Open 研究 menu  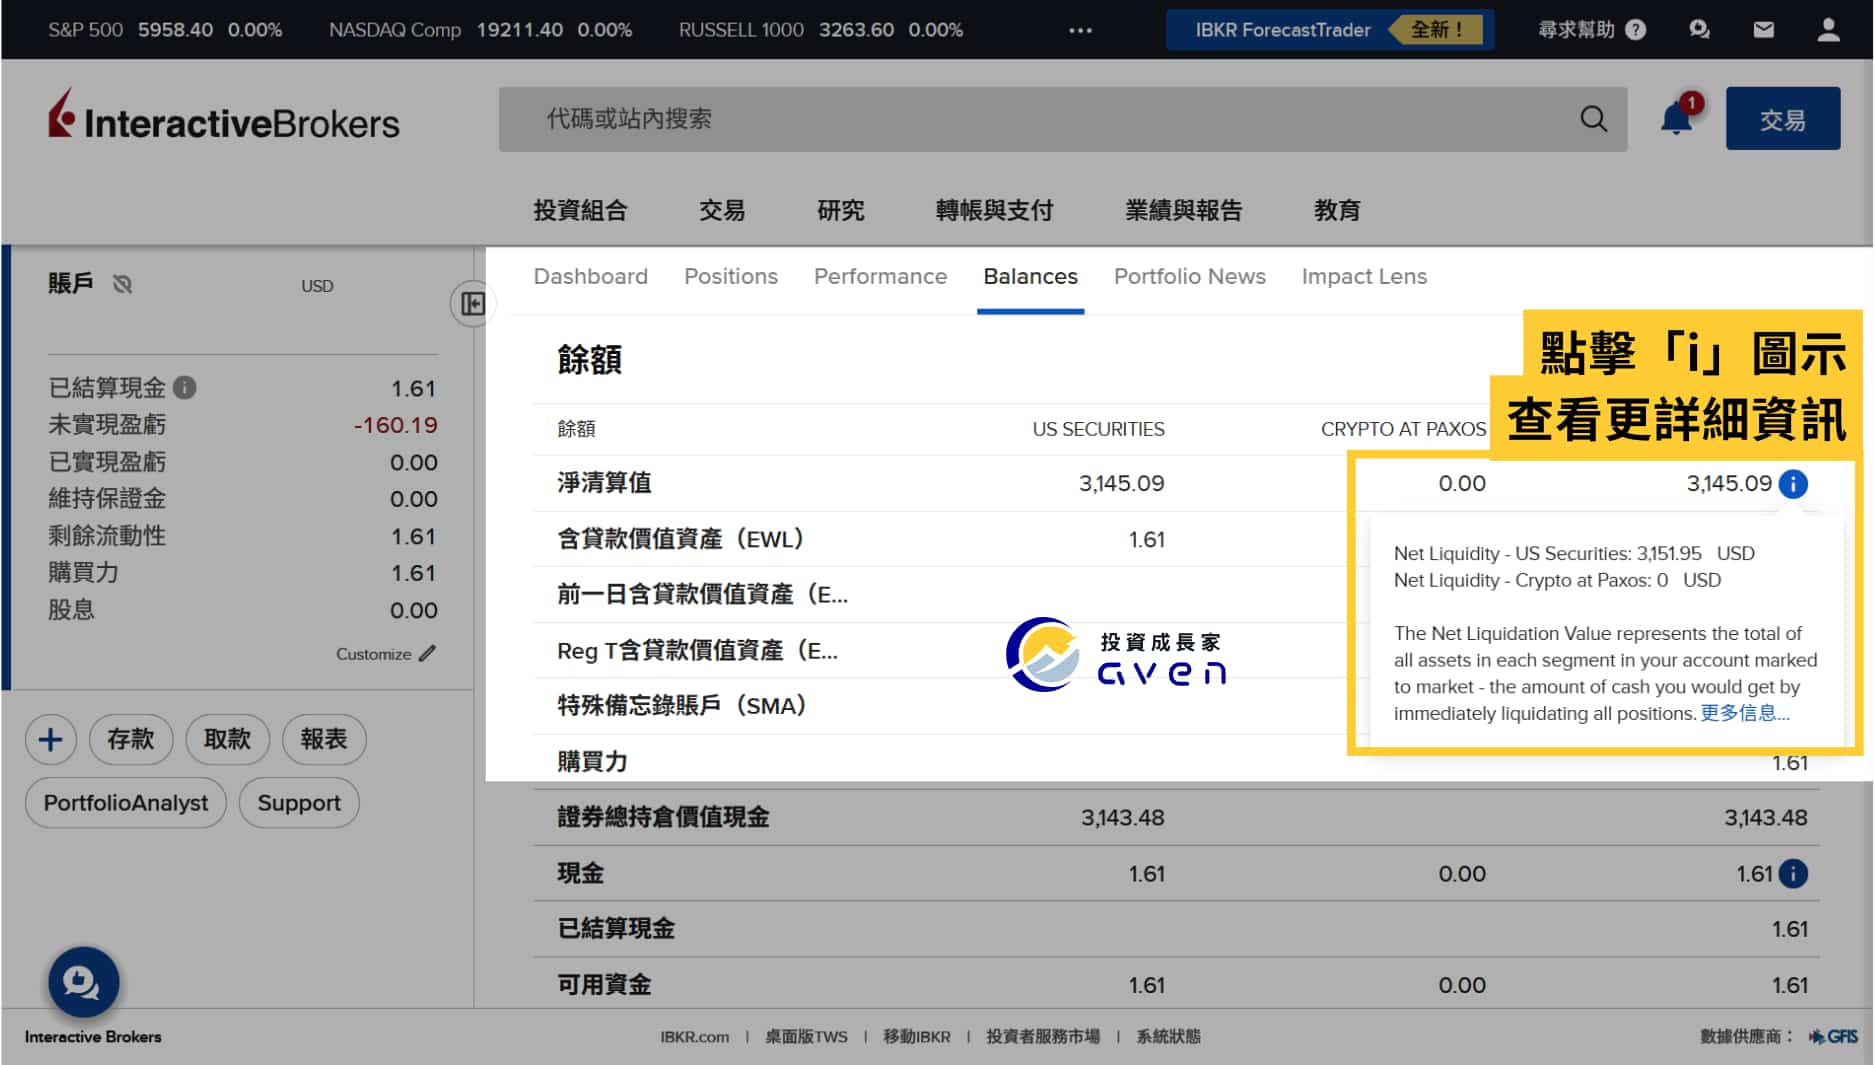pos(840,210)
